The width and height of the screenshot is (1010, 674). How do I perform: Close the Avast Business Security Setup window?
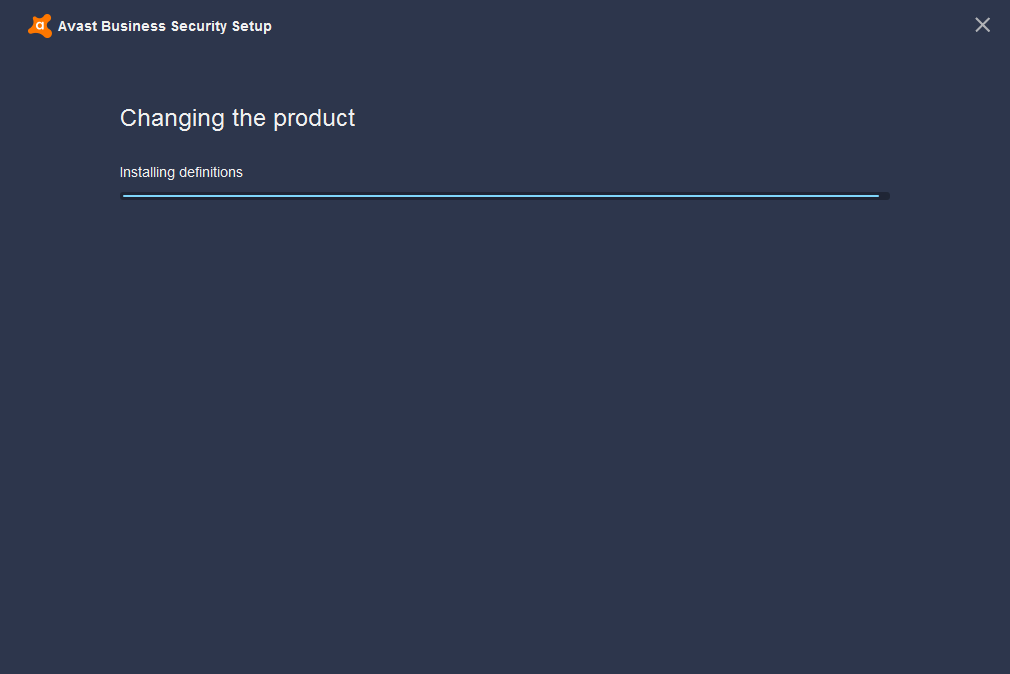tap(982, 25)
